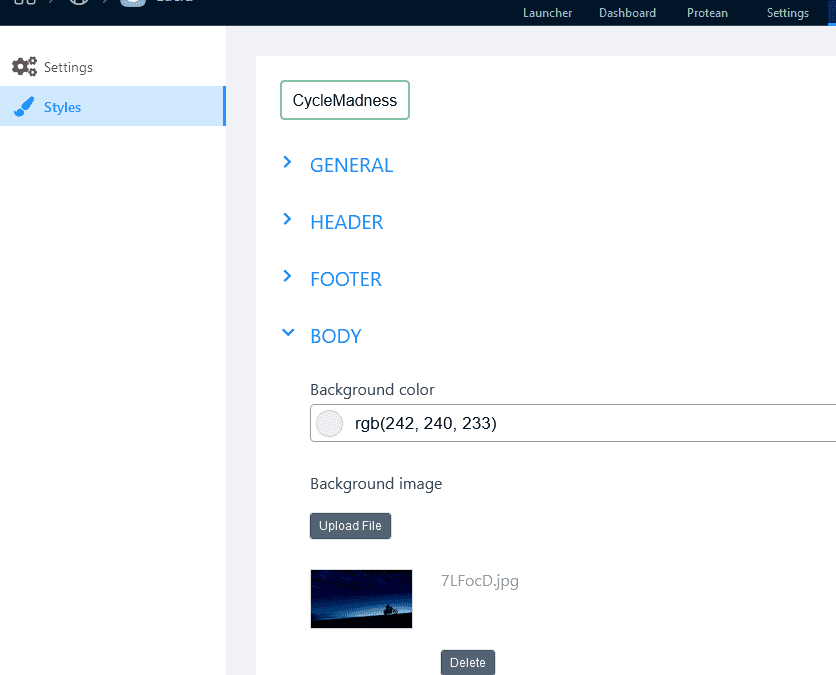Expand the HEADER section using its chevron
Viewport: 836px width, 675px height.
coord(287,219)
